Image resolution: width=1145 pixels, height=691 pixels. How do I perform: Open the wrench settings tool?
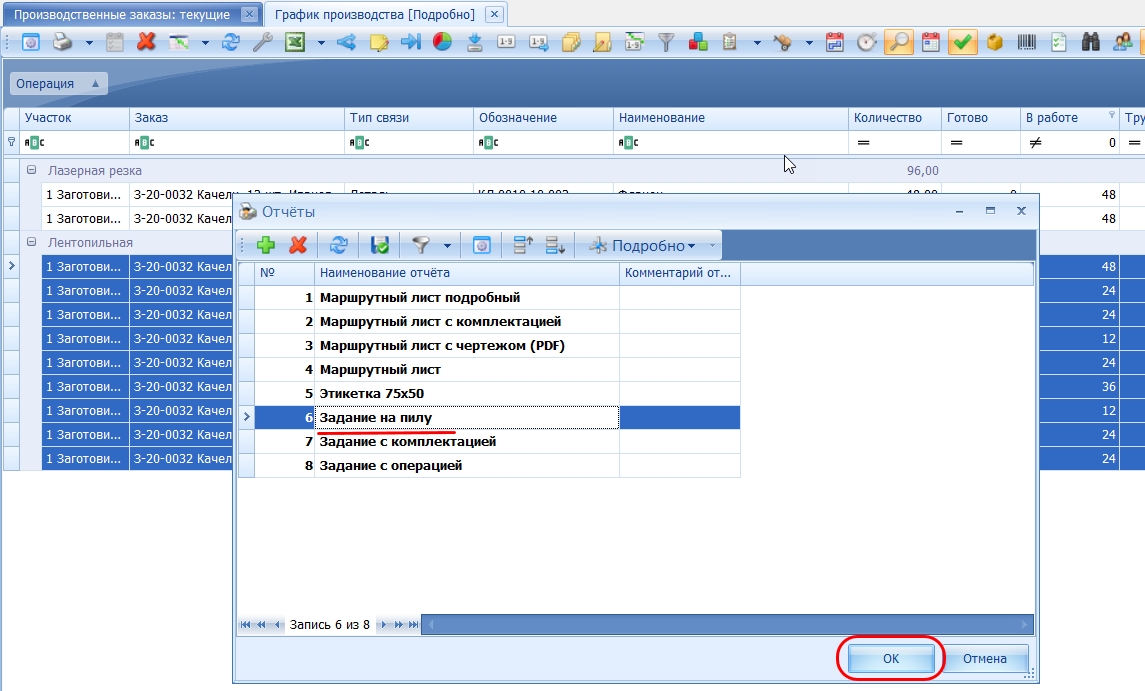(263, 42)
